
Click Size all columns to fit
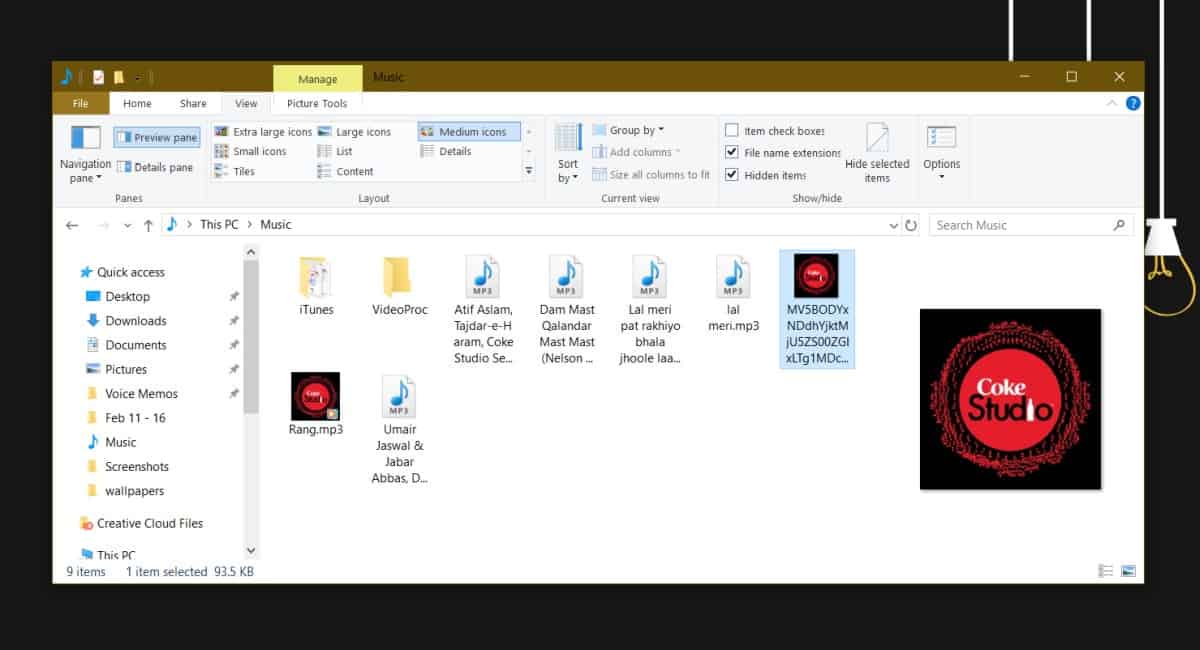pos(651,174)
